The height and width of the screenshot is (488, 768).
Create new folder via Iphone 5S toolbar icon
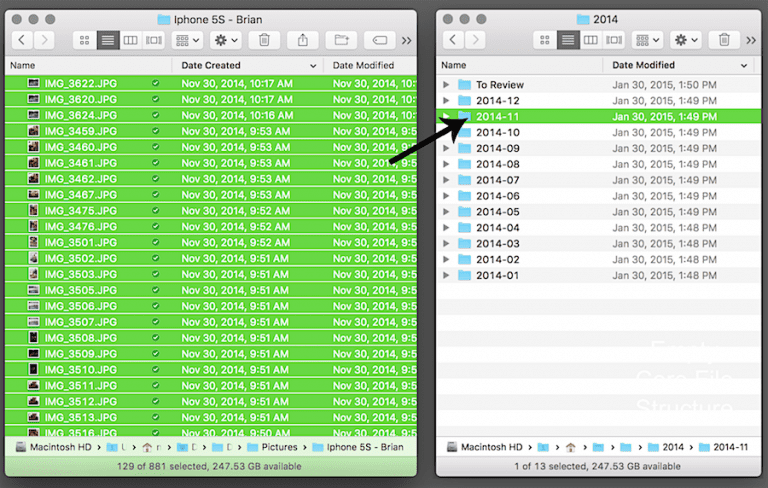[x=341, y=40]
